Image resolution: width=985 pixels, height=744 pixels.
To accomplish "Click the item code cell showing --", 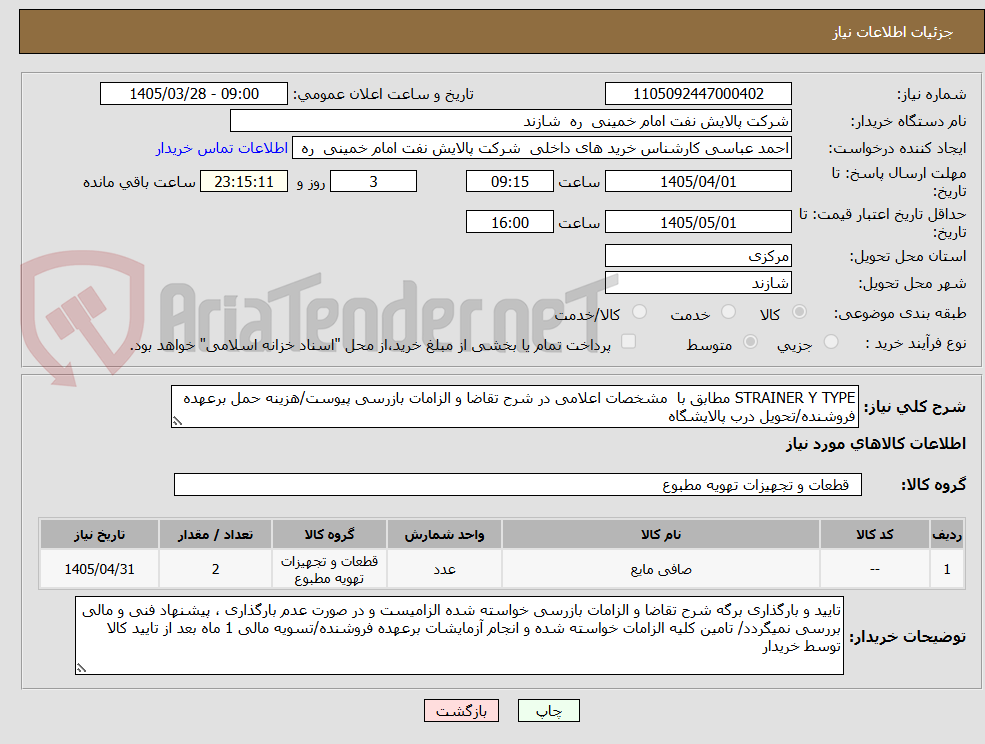I will [874, 569].
